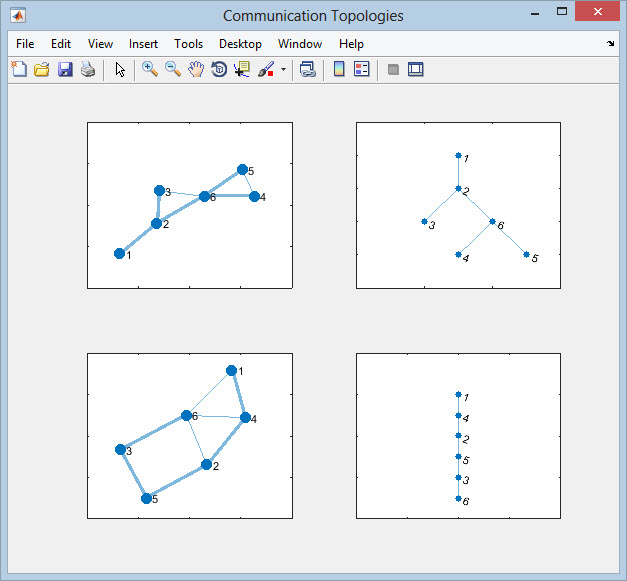This screenshot has height=581, width=627.
Task: Select the Zoom In magnifier tool
Action: (x=150, y=69)
